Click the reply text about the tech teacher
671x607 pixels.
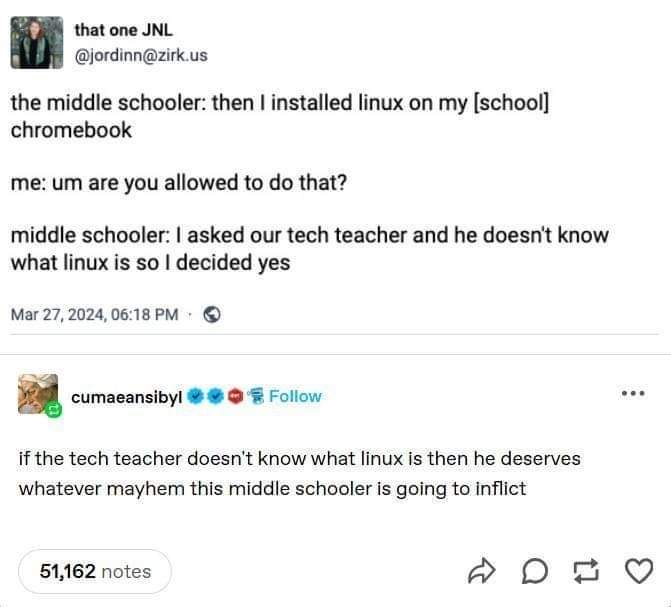[300, 473]
